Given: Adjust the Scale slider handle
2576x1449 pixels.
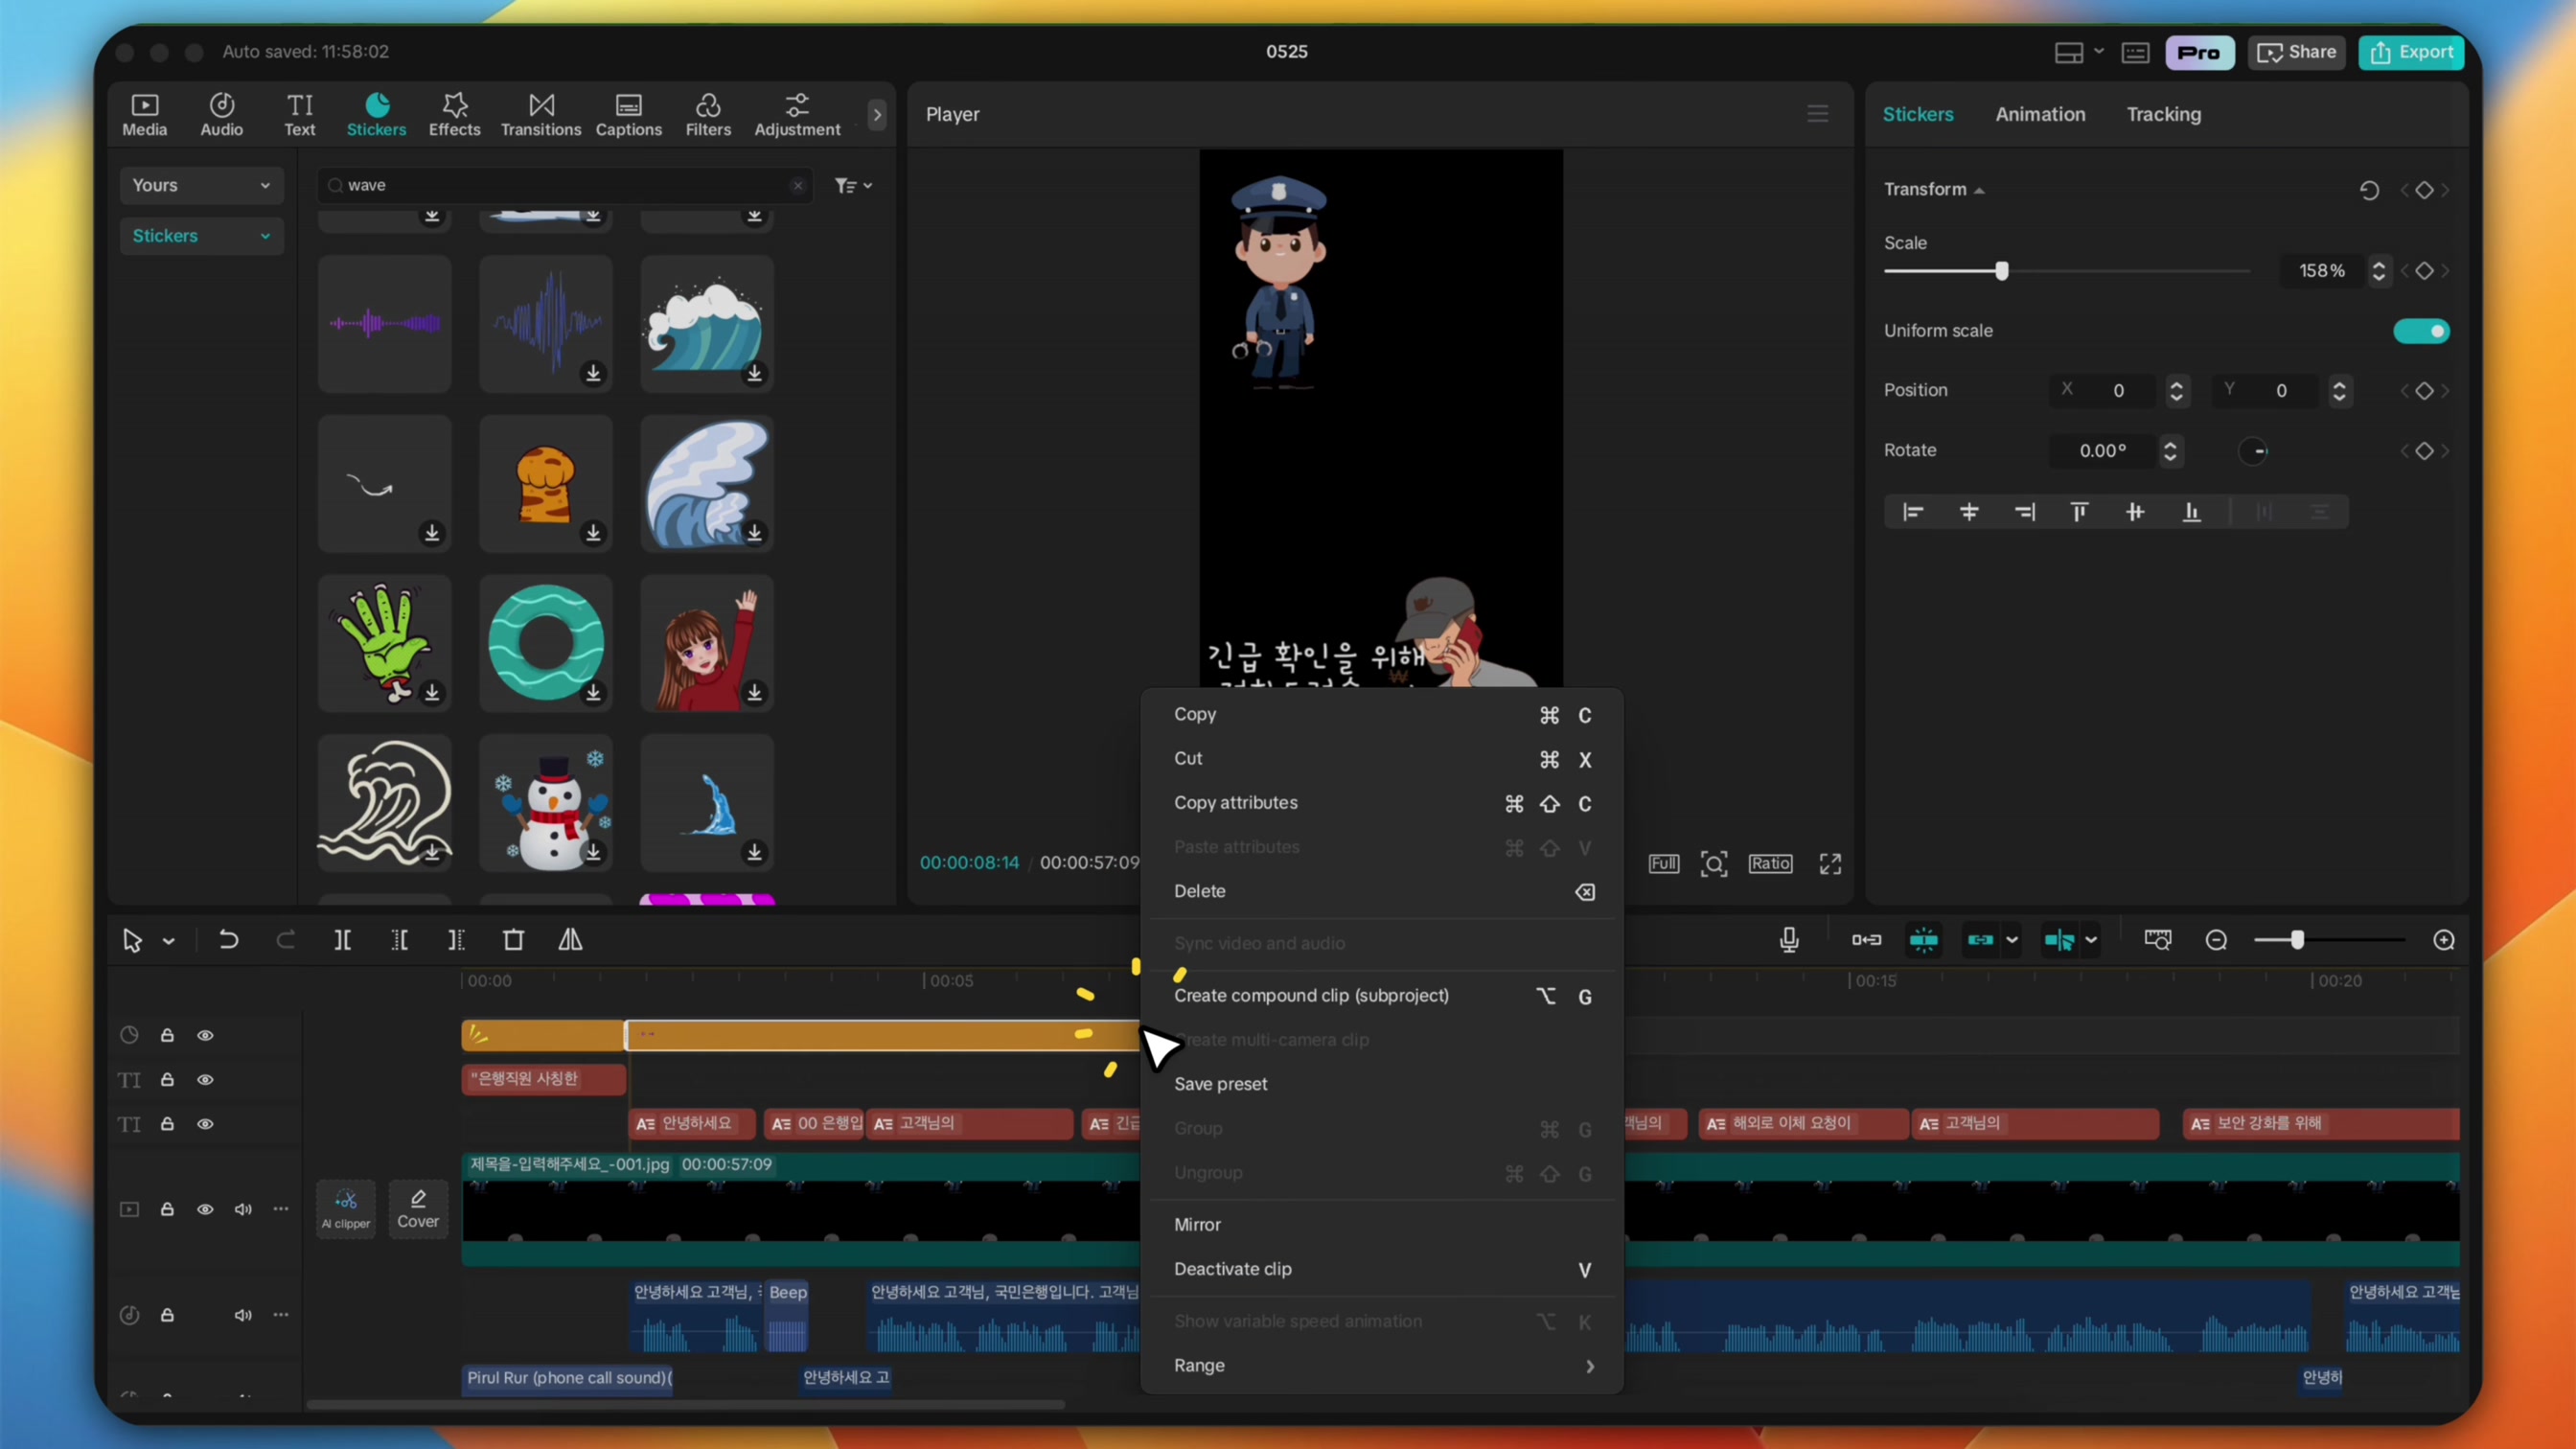Looking at the screenshot, I should 2001,271.
